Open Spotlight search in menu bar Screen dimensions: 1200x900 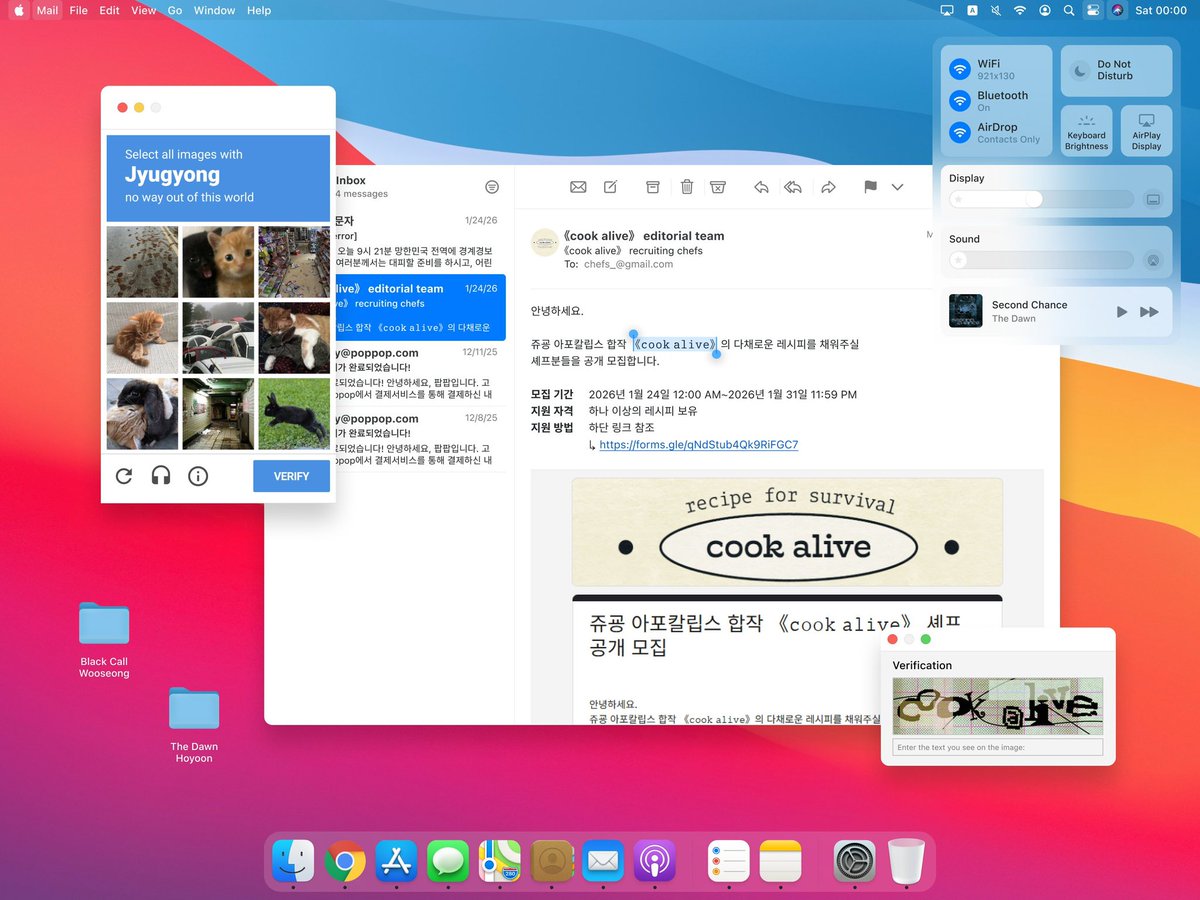pyautogui.click(x=1069, y=10)
